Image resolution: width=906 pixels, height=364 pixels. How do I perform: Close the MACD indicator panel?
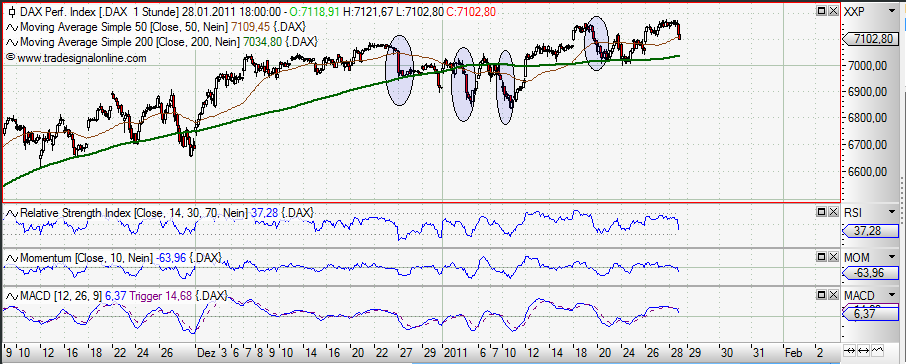point(833,295)
